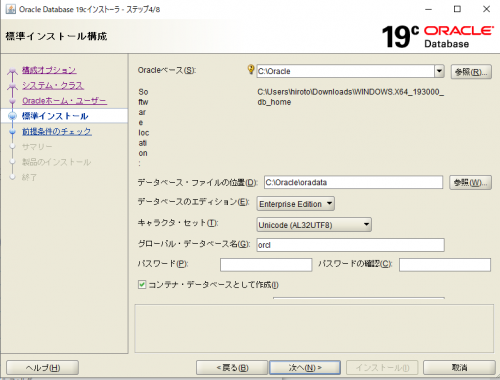Click 参照(R) browse button for Oracle base
The image size is (500, 380).
click(471, 72)
